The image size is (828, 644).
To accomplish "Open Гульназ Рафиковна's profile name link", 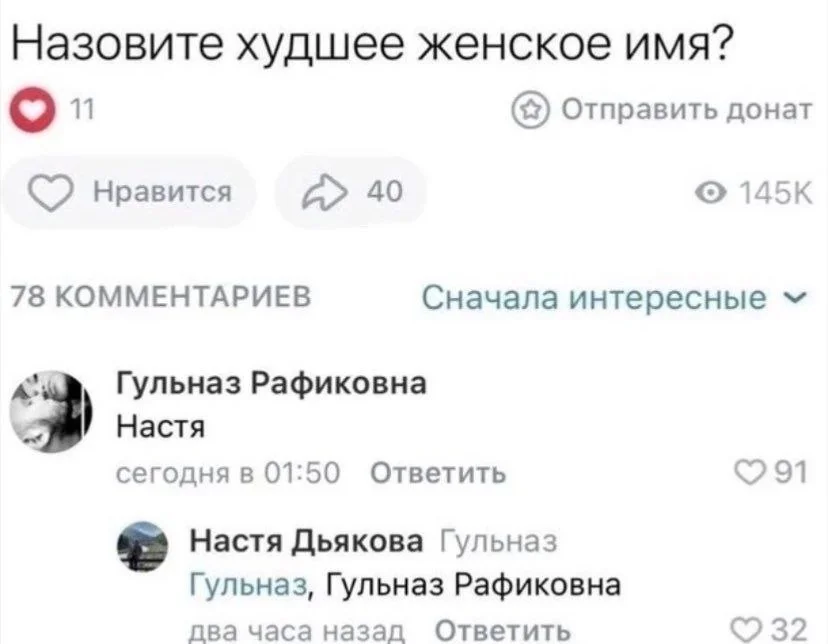I will [x=271, y=384].
